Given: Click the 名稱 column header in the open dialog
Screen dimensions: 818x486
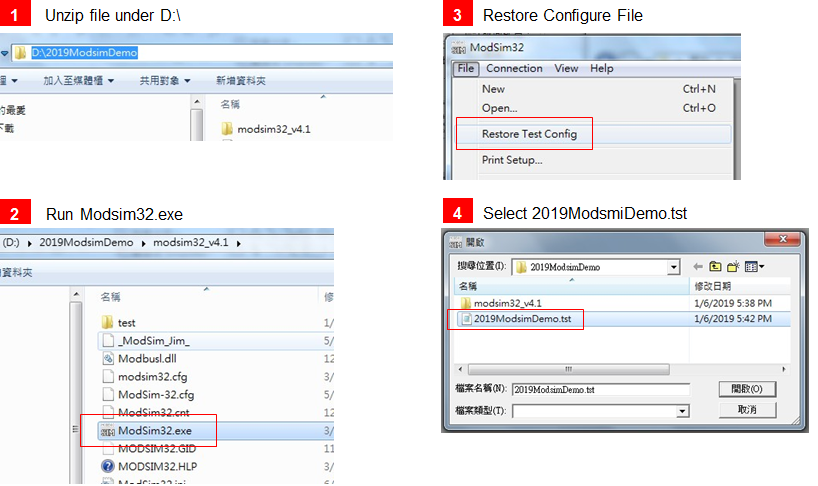Looking at the screenshot, I should 572,286.
